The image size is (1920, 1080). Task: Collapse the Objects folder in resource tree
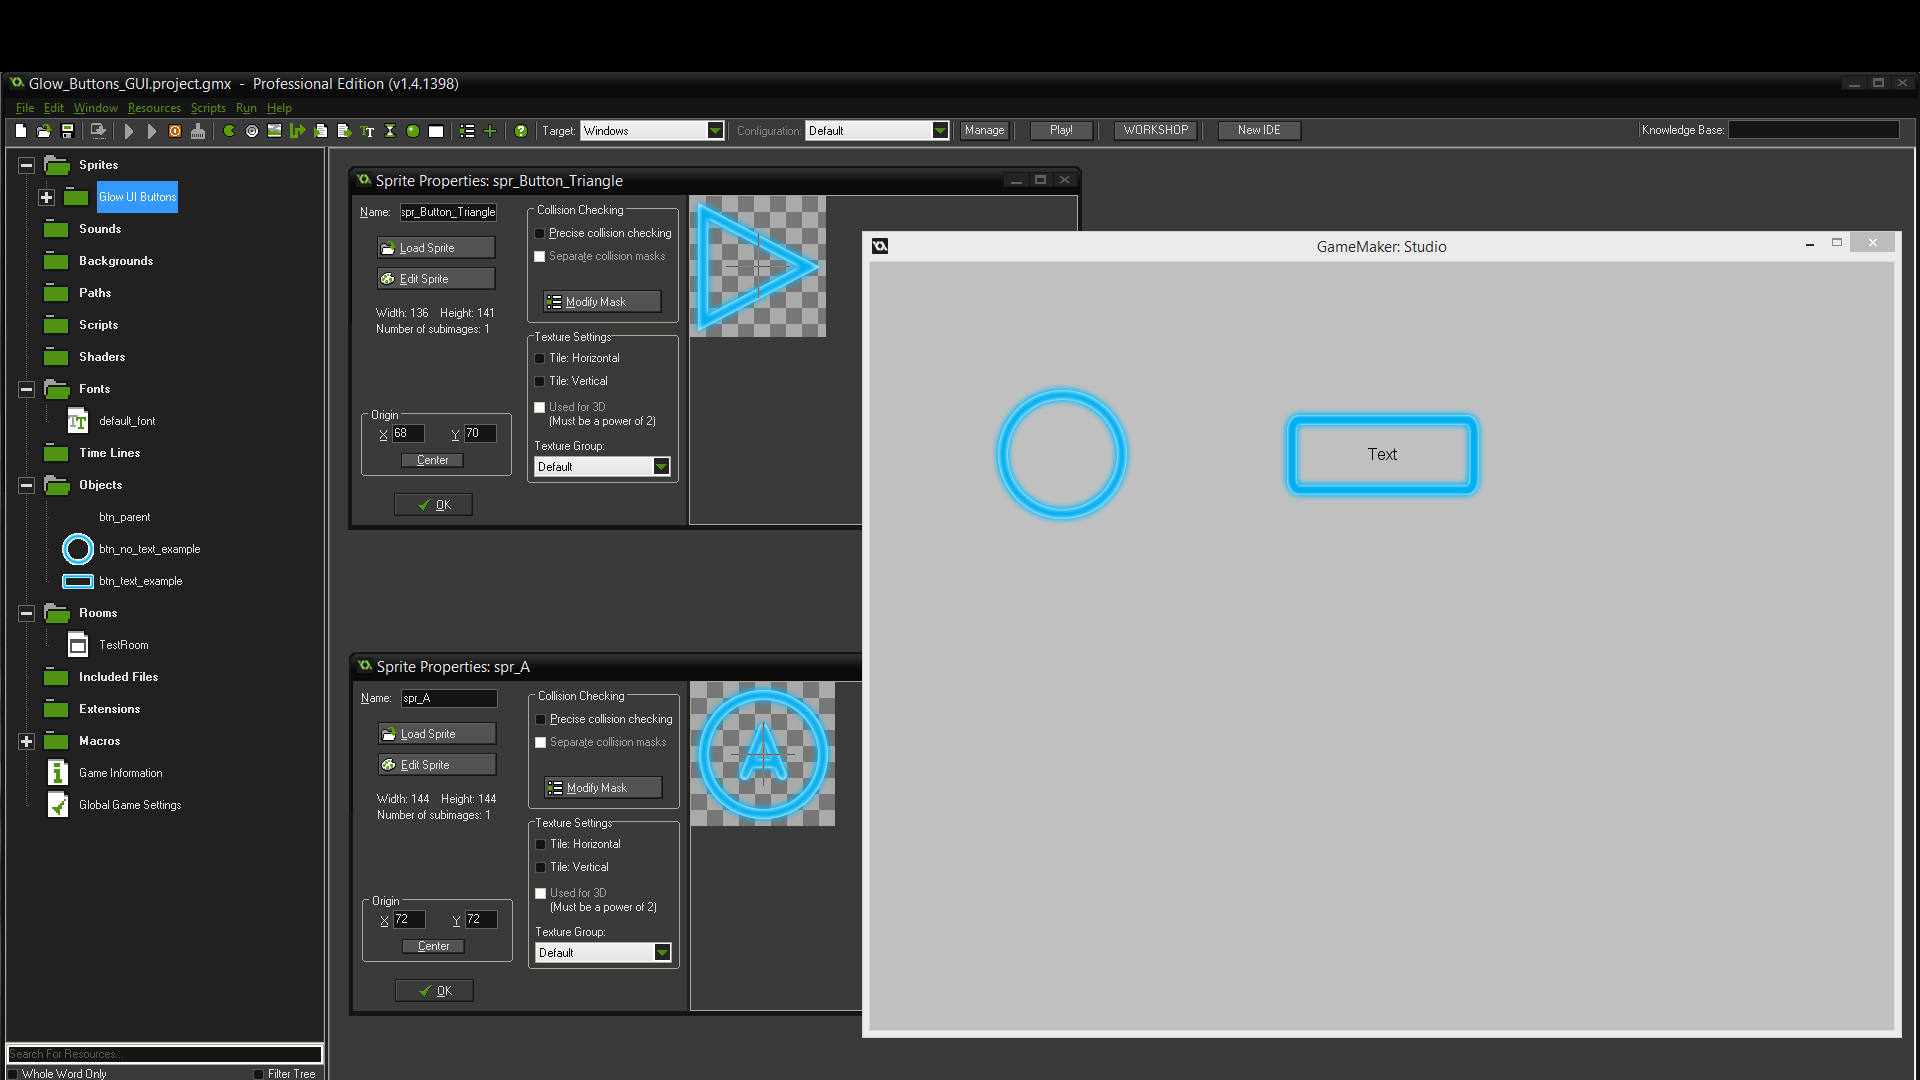tap(25, 485)
